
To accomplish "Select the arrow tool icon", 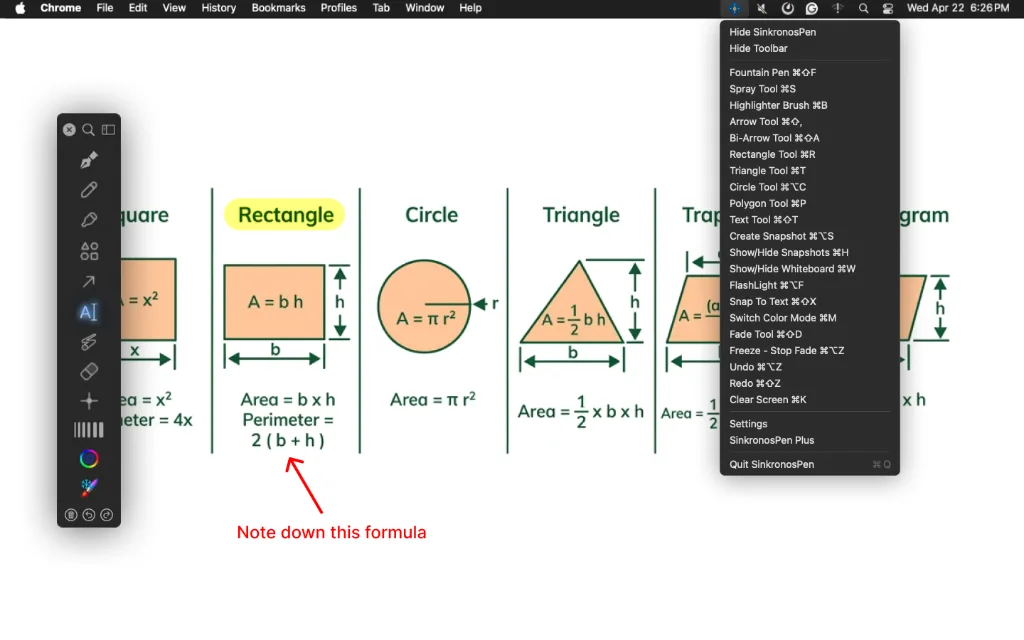I will point(89,281).
